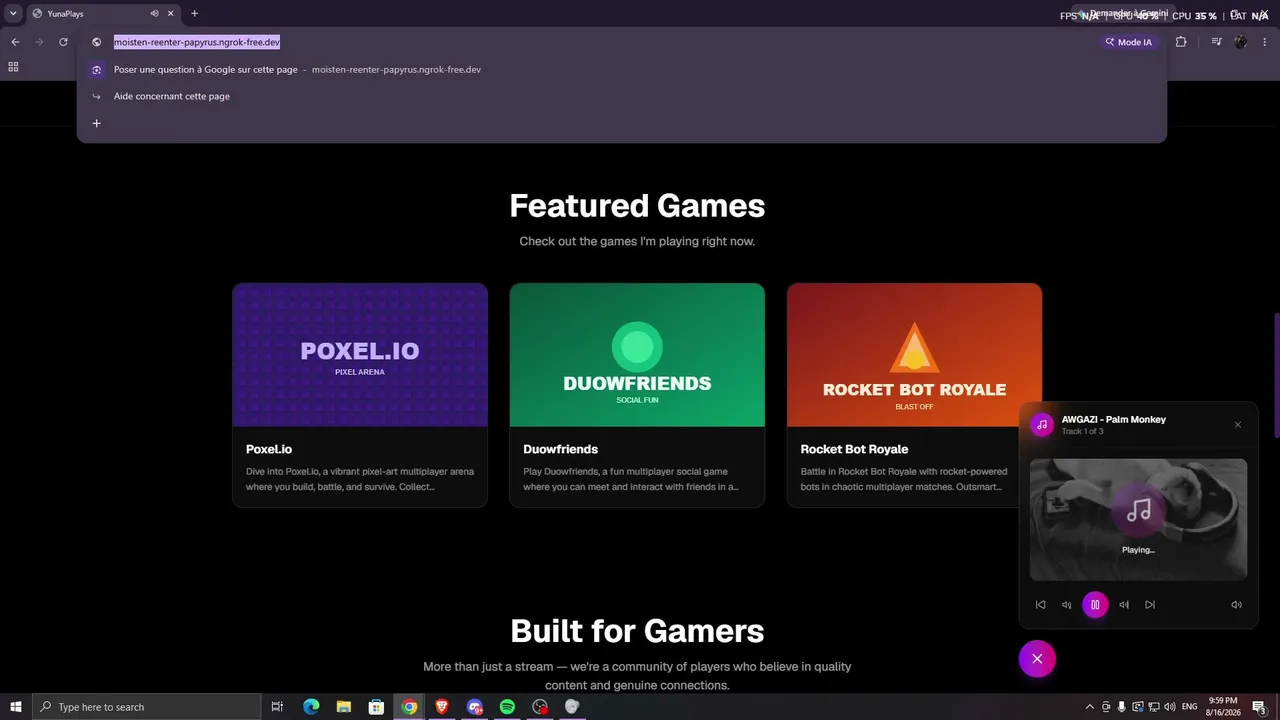Open Microsoft Store from taskbar
The image size is (1280, 720).
pos(376,707)
